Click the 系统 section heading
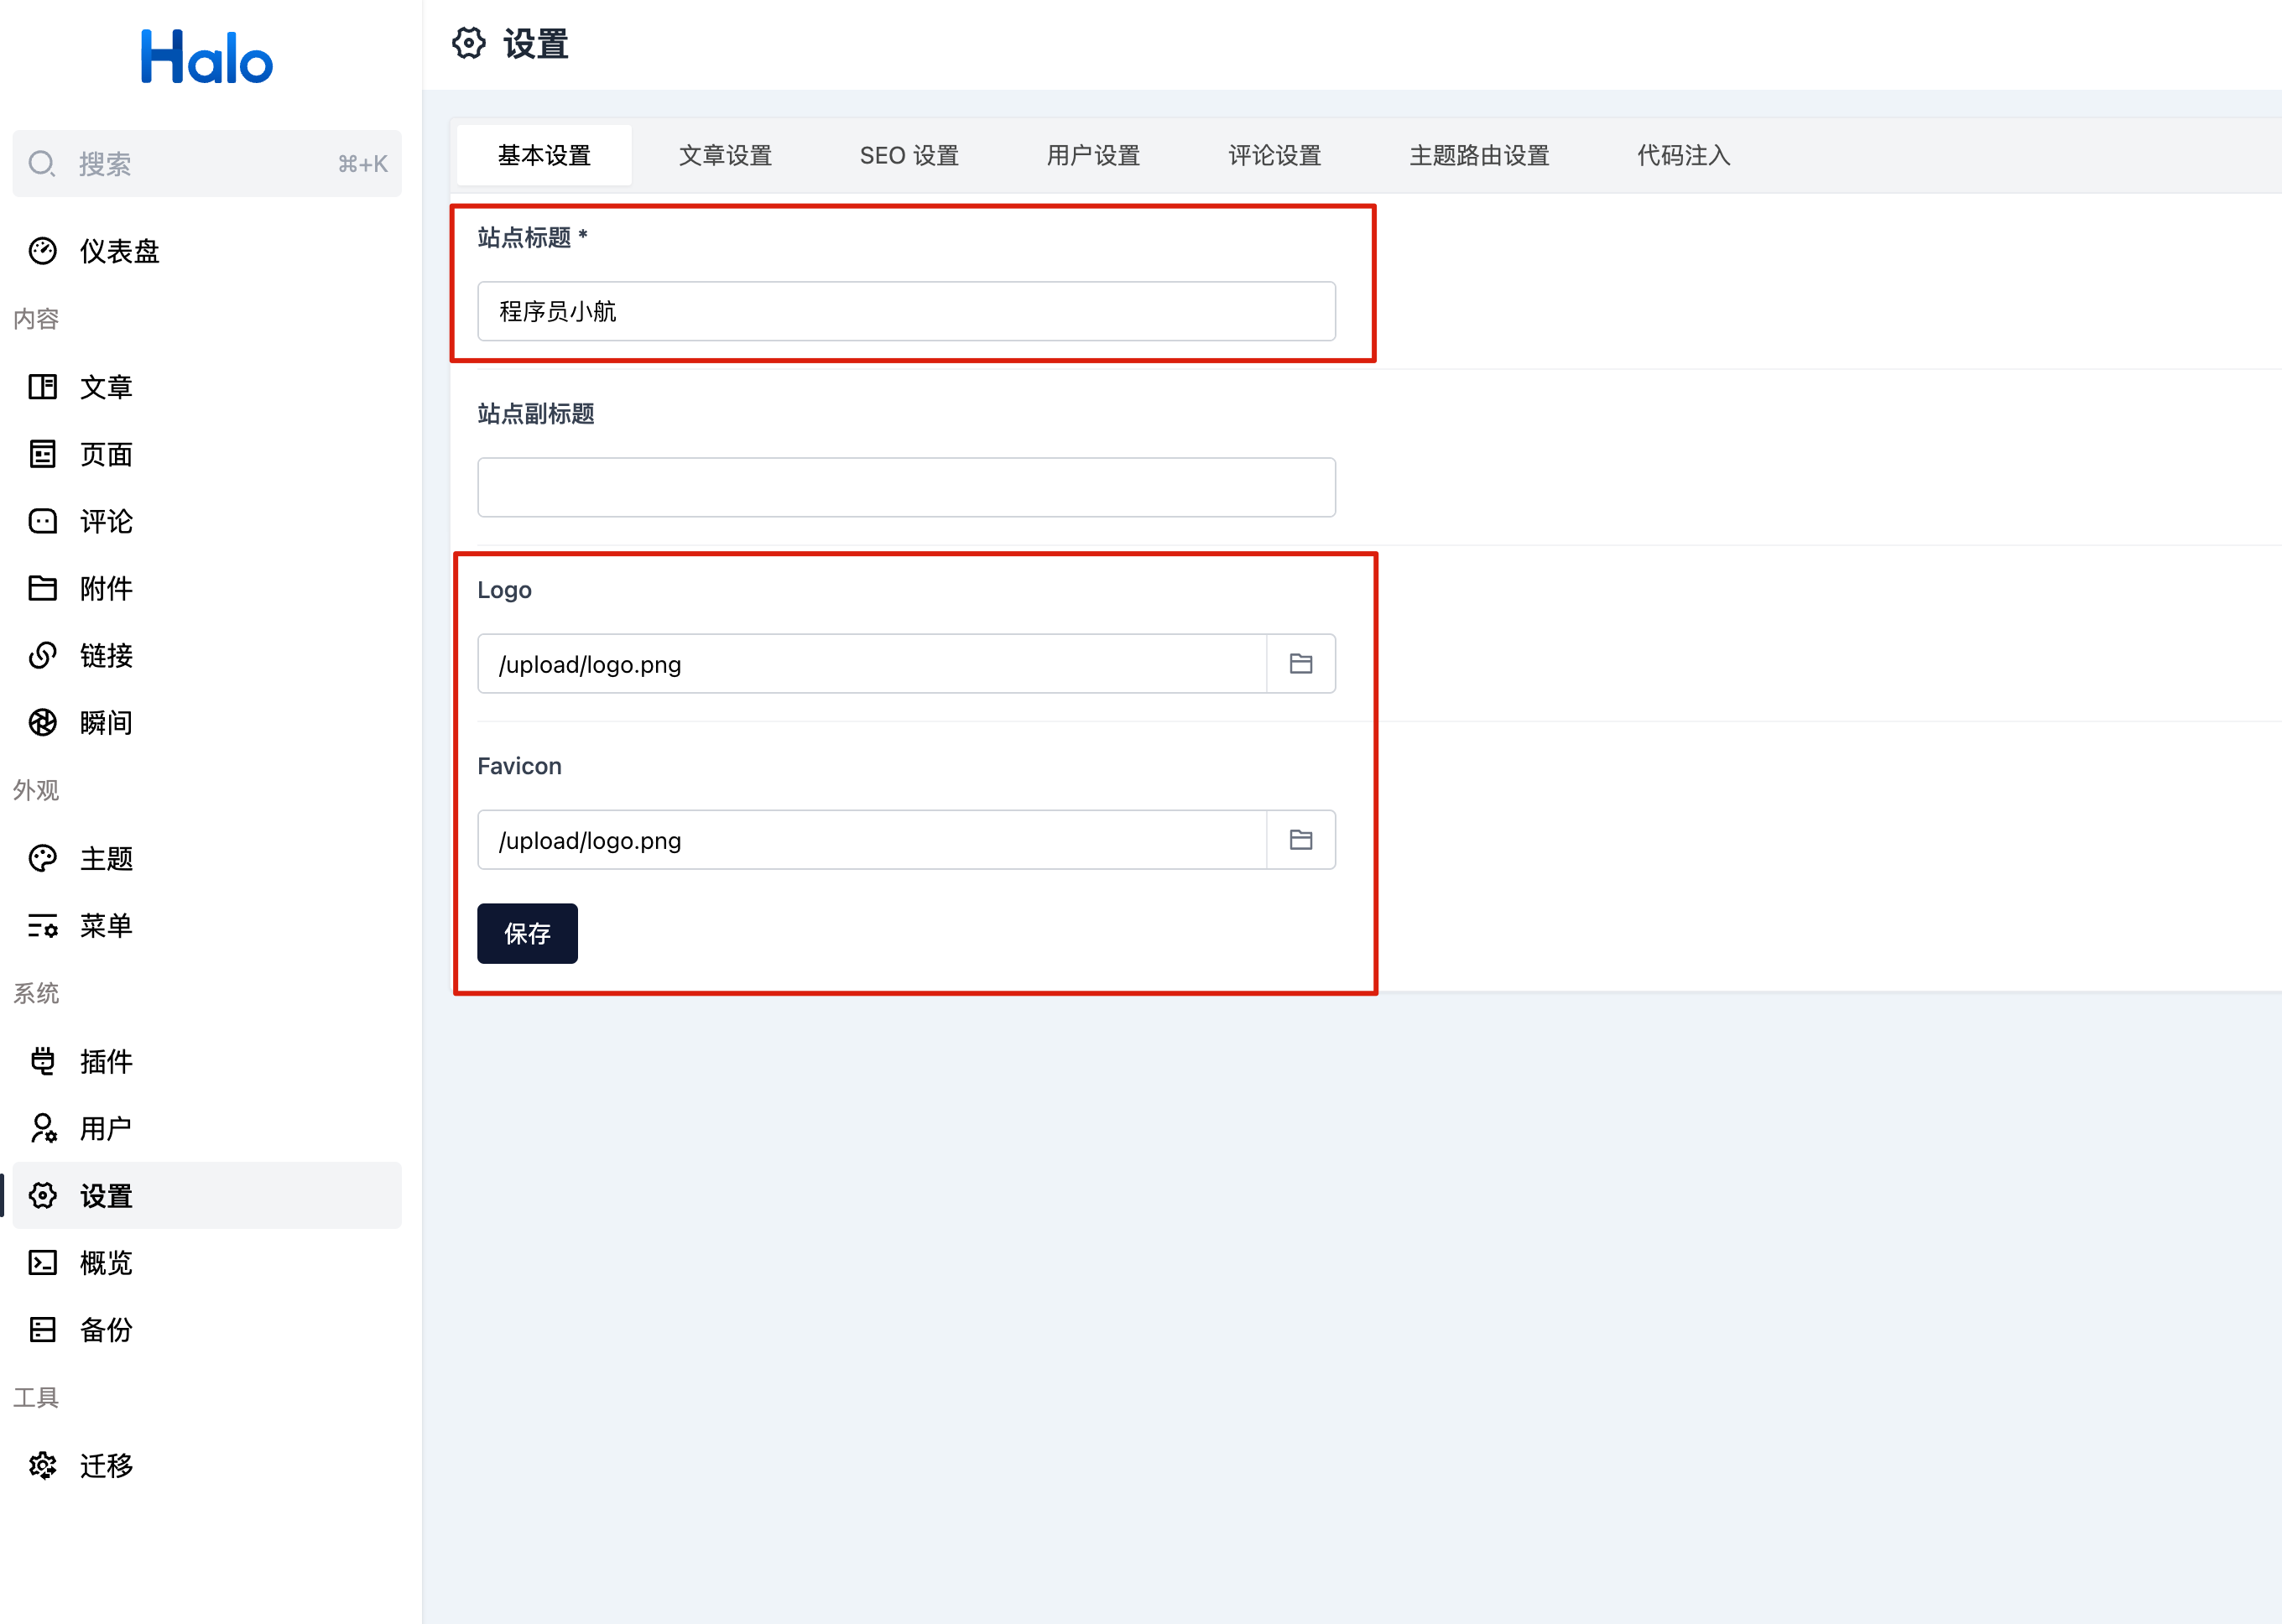 (36, 993)
